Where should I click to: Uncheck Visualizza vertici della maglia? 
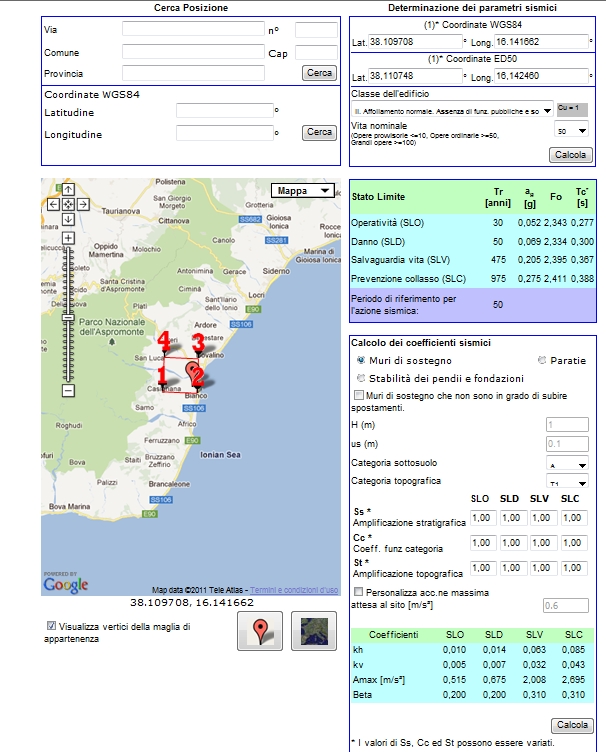(51, 625)
